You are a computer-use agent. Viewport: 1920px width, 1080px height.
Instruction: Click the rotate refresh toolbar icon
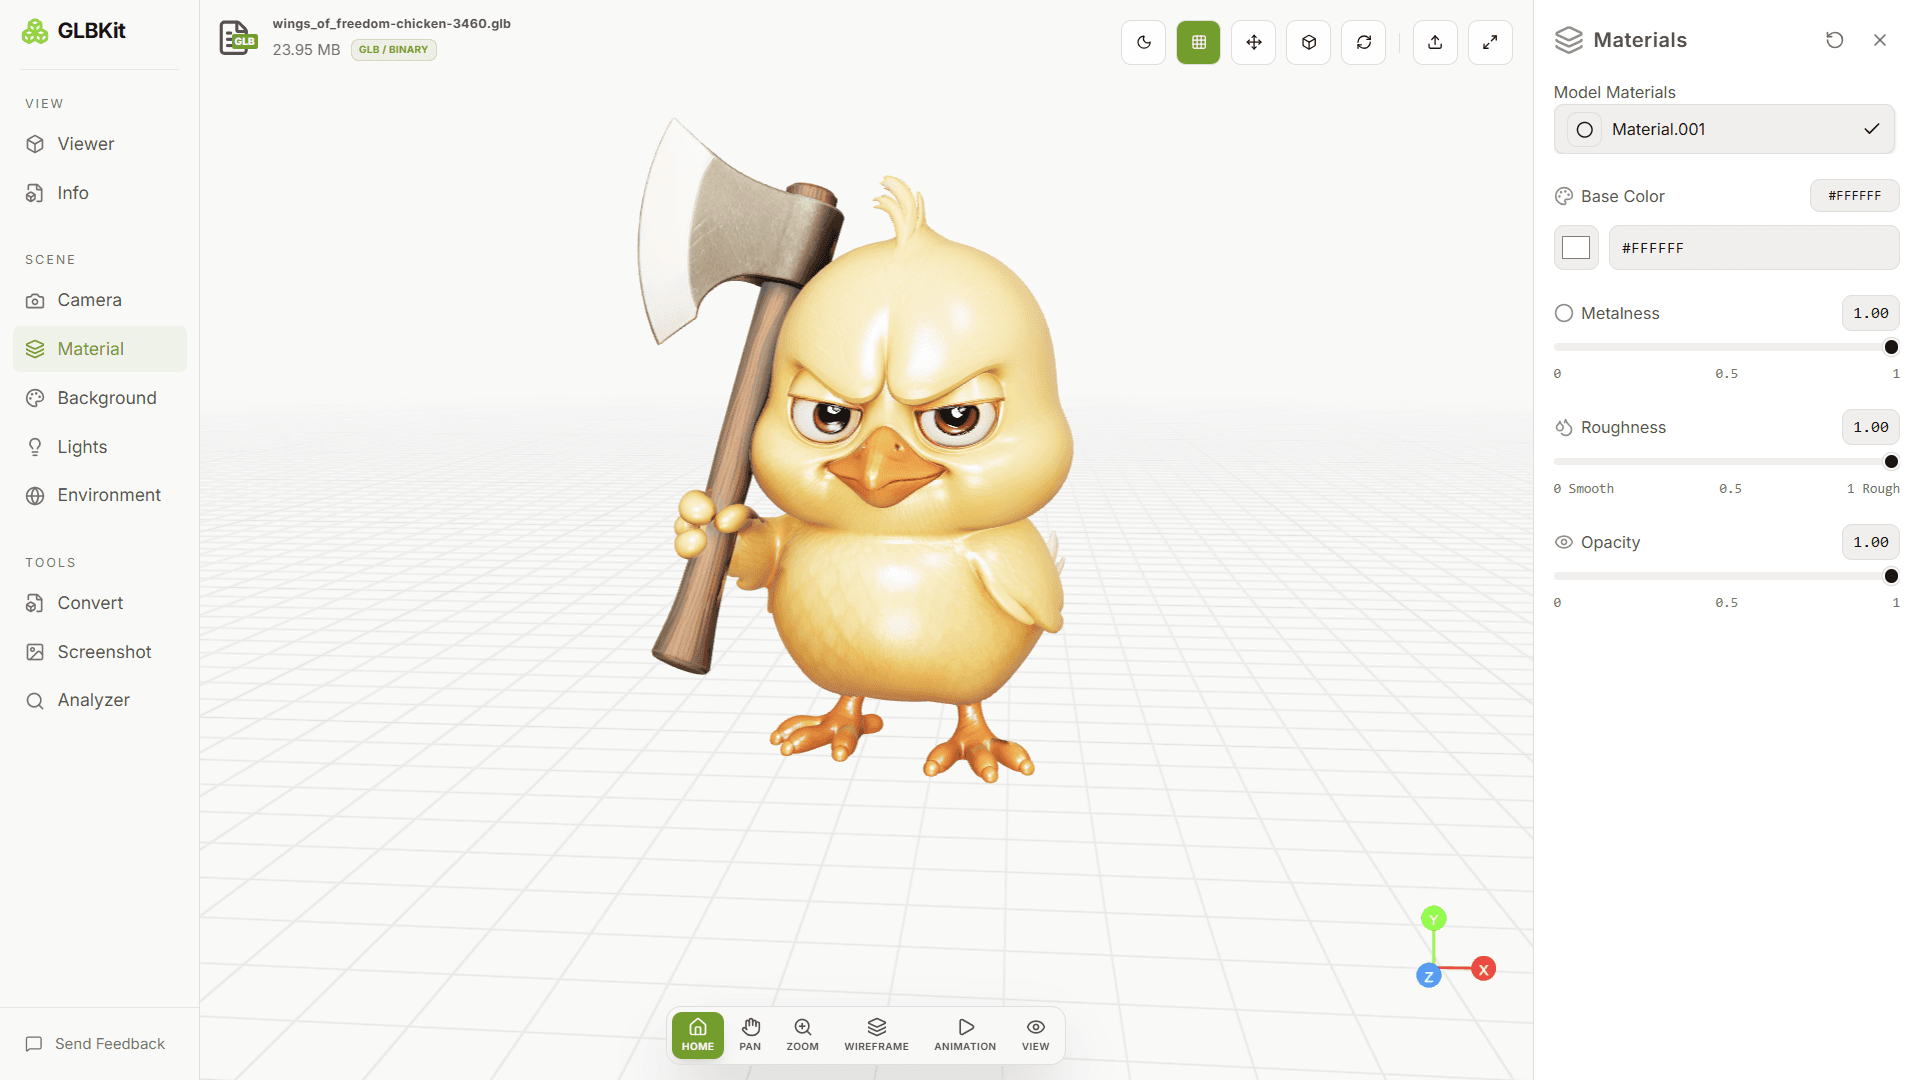(1363, 42)
